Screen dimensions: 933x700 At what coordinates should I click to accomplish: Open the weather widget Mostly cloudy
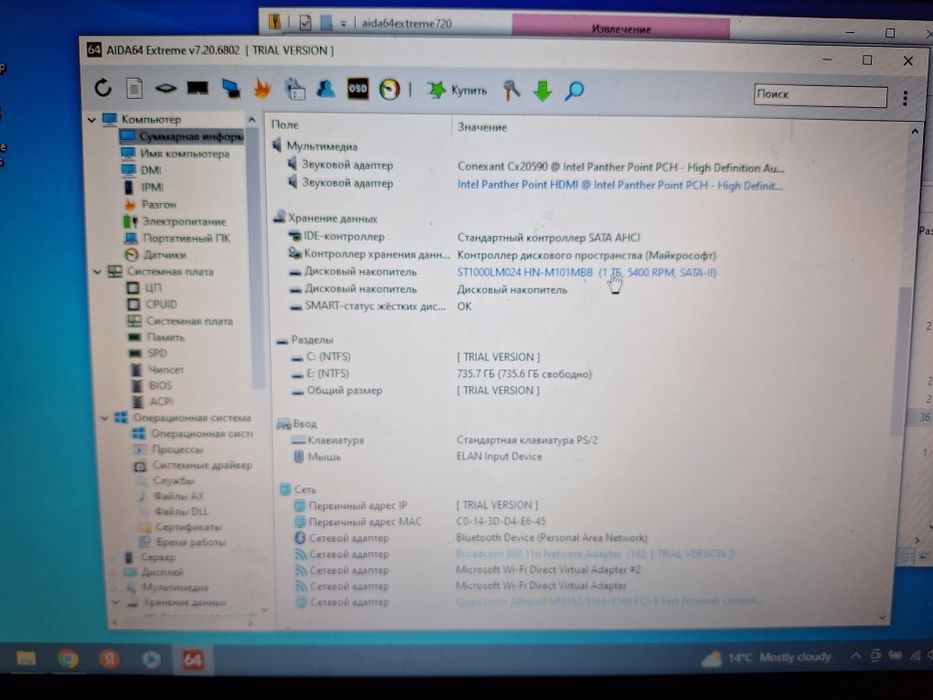[766, 658]
